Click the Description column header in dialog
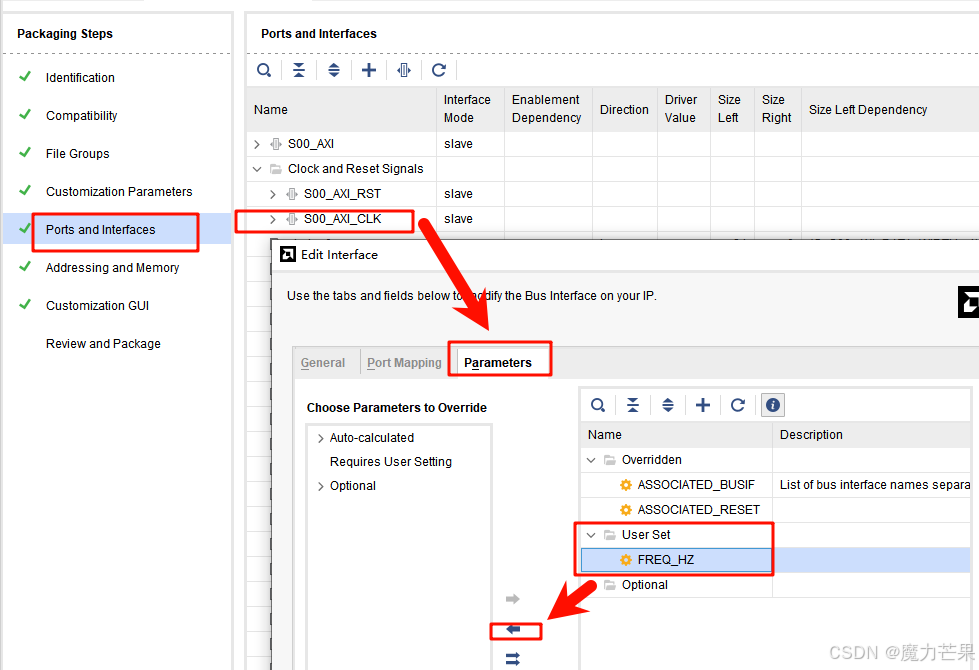979x670 pixels. pyautogui.click(x=872, y=435)
